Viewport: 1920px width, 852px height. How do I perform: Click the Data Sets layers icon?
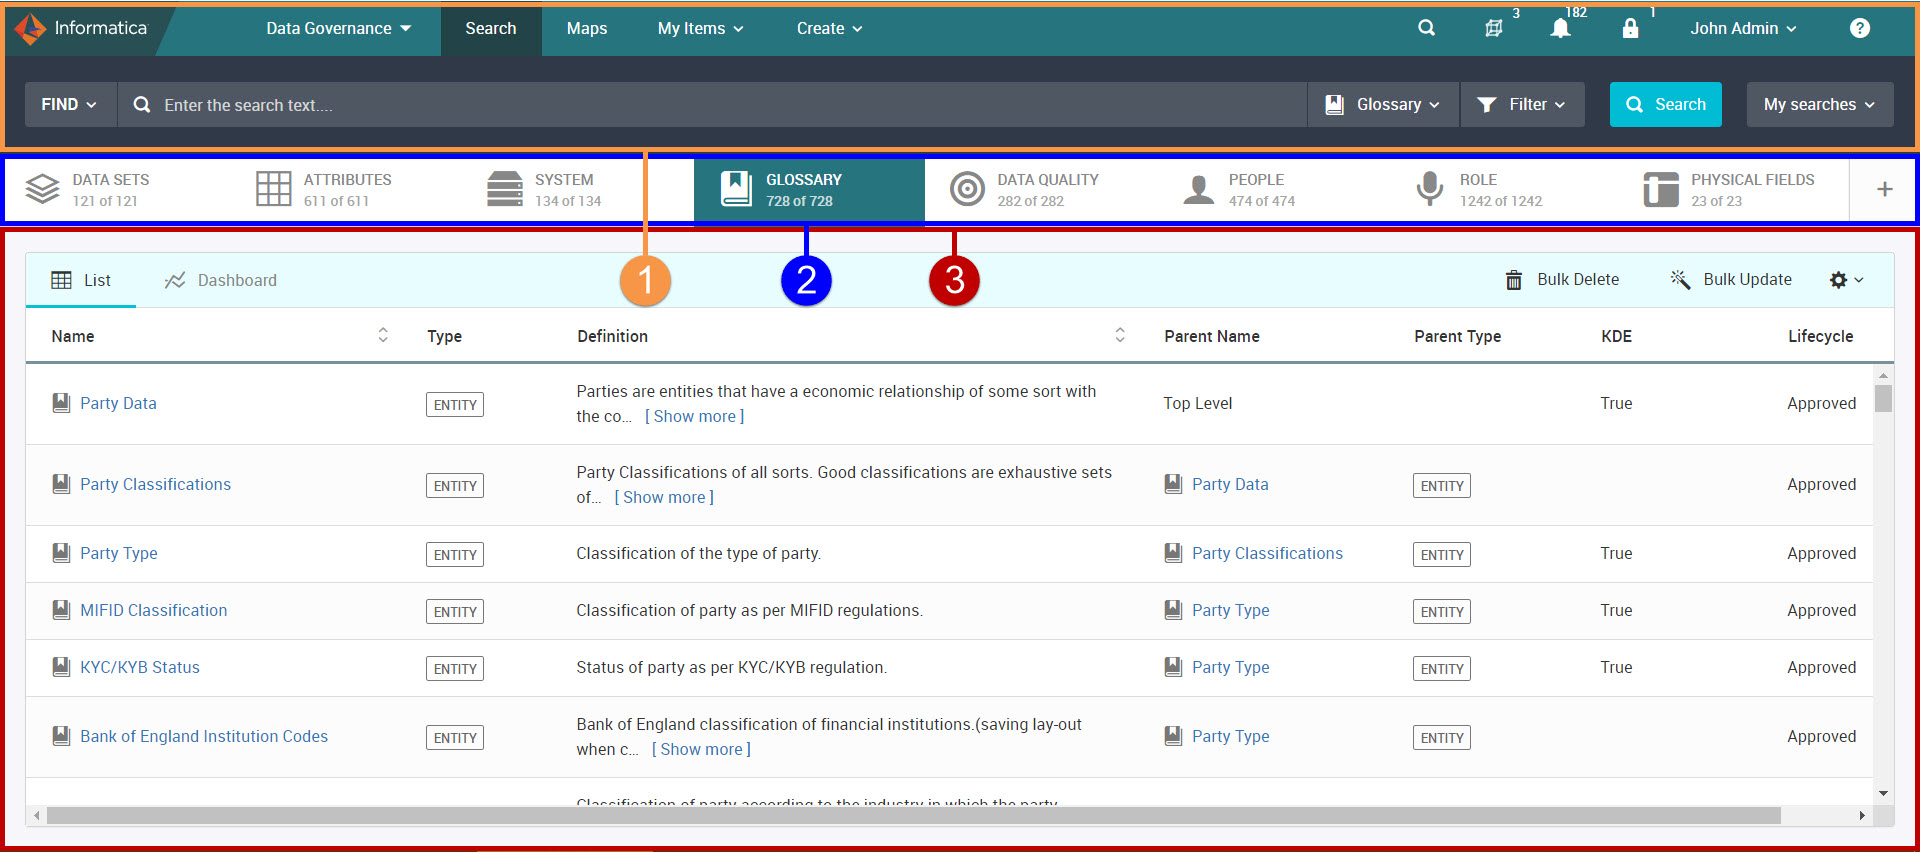coord(43,189)
